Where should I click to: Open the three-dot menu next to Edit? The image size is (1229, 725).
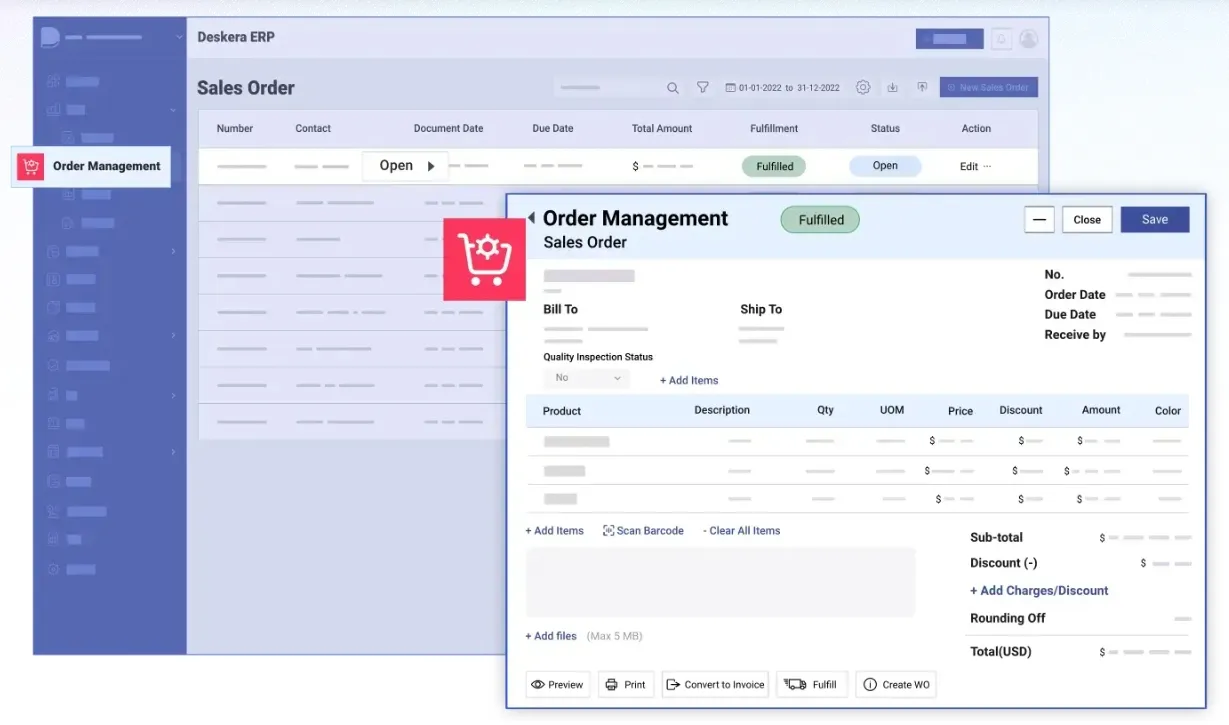click(988, 167)
